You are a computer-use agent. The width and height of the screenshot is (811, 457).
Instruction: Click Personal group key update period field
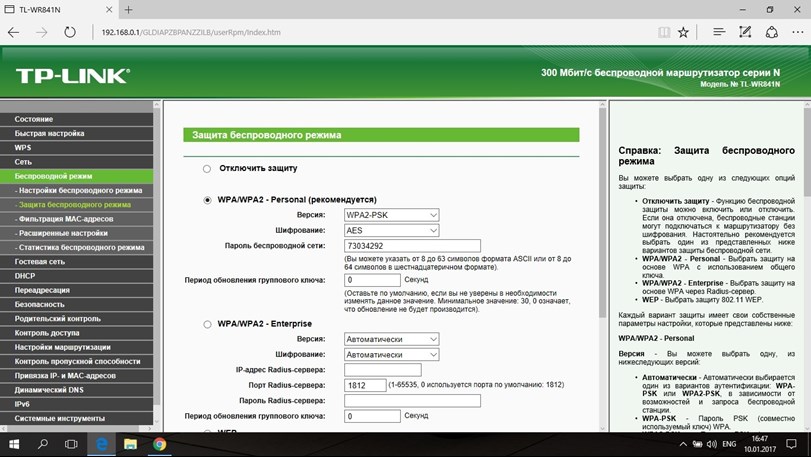[372, 280]
